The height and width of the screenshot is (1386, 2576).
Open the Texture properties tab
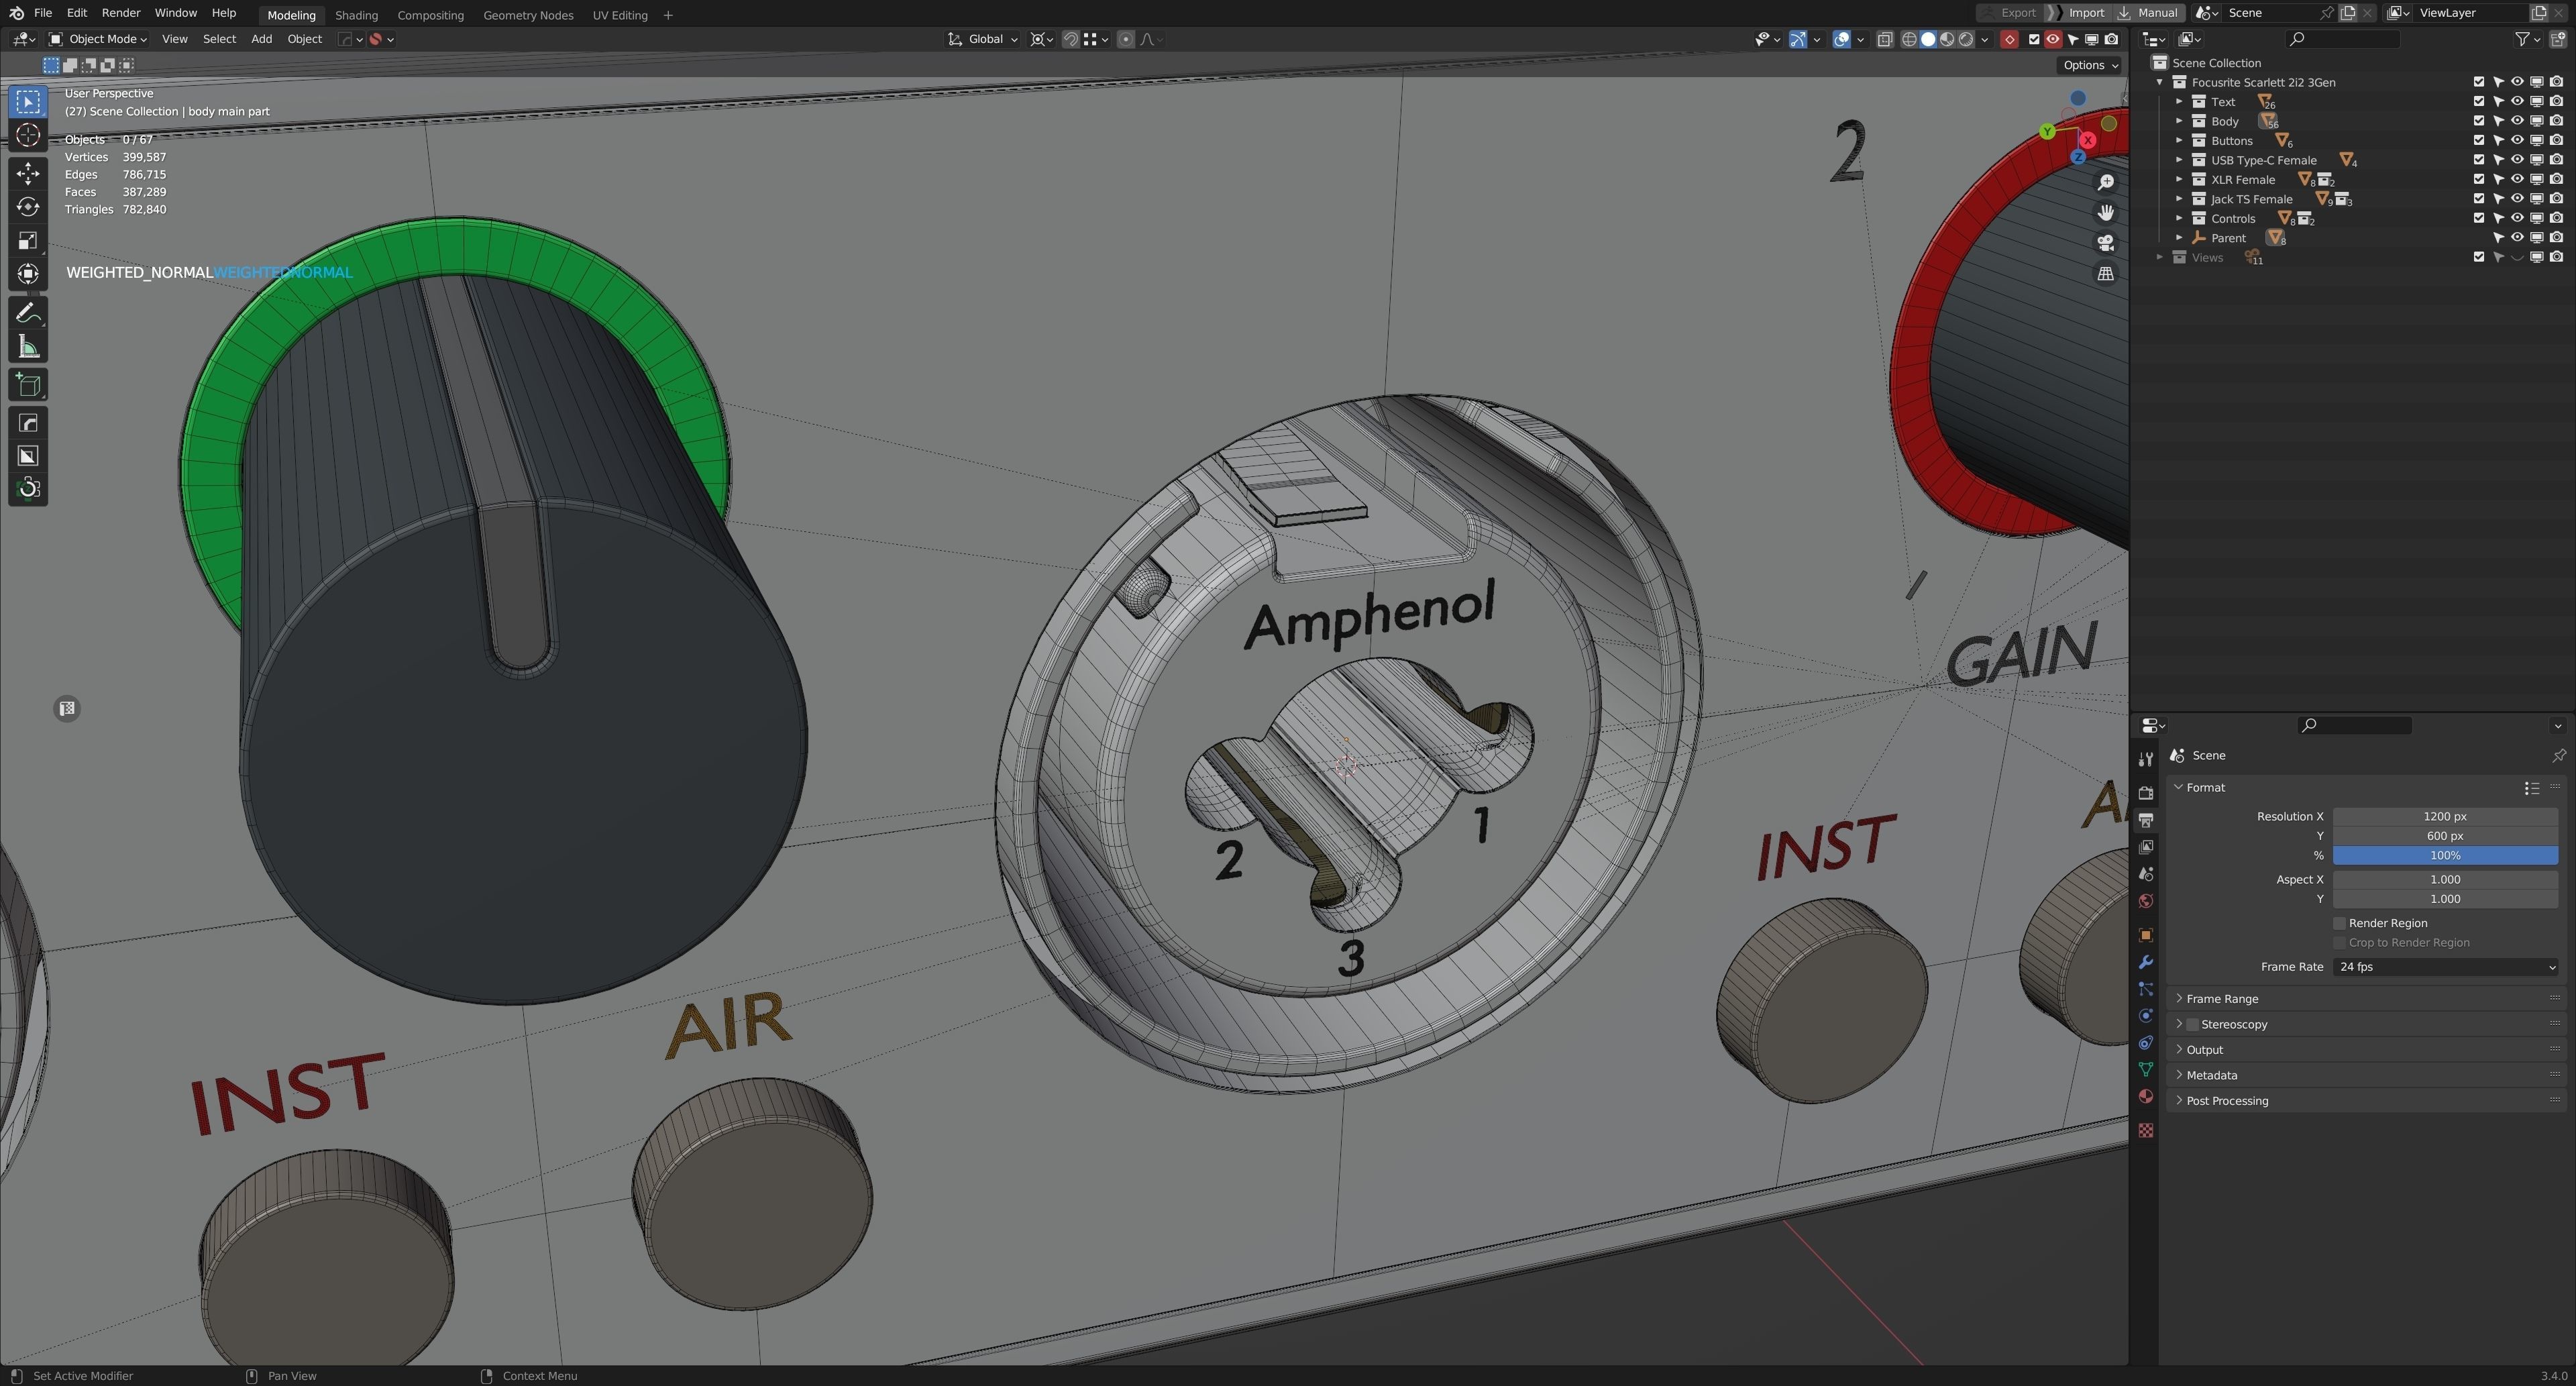pyautogui.click(x=2145, y=1130)
